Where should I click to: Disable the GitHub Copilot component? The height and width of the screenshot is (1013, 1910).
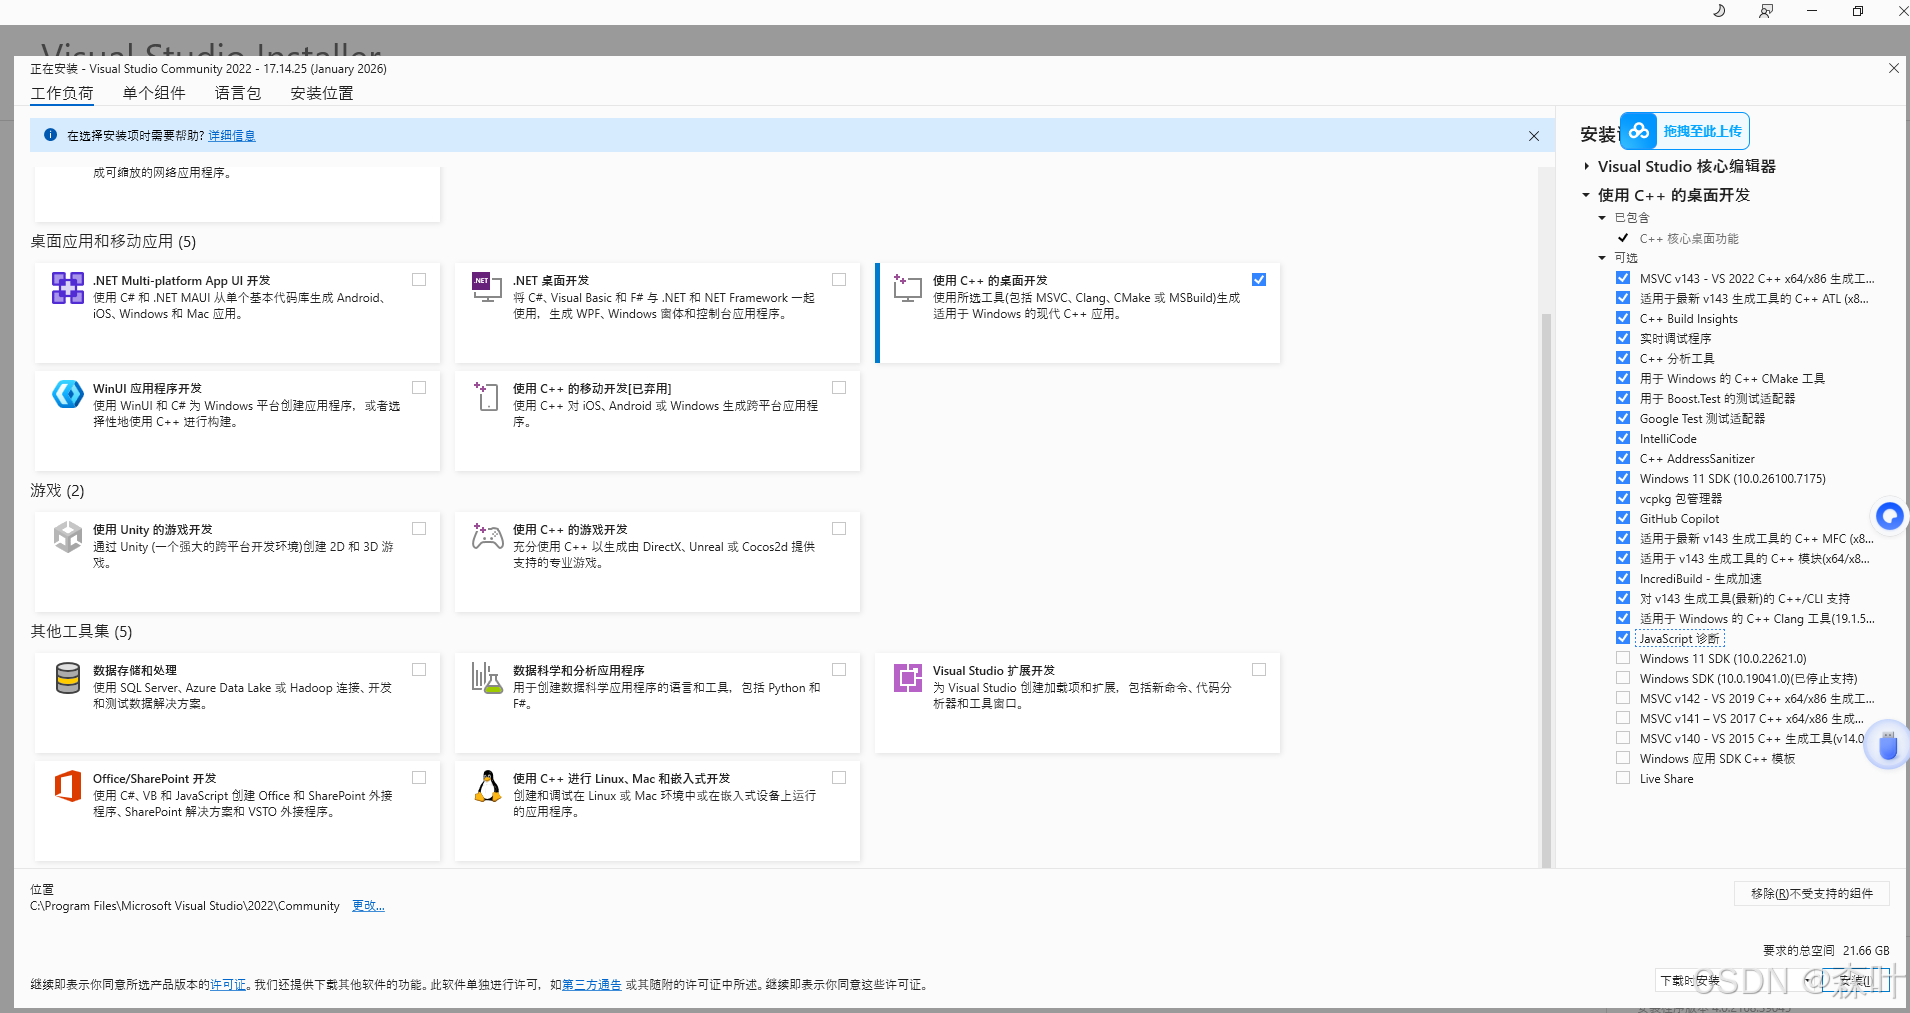pyautogui.click(x=1623, y=518)
